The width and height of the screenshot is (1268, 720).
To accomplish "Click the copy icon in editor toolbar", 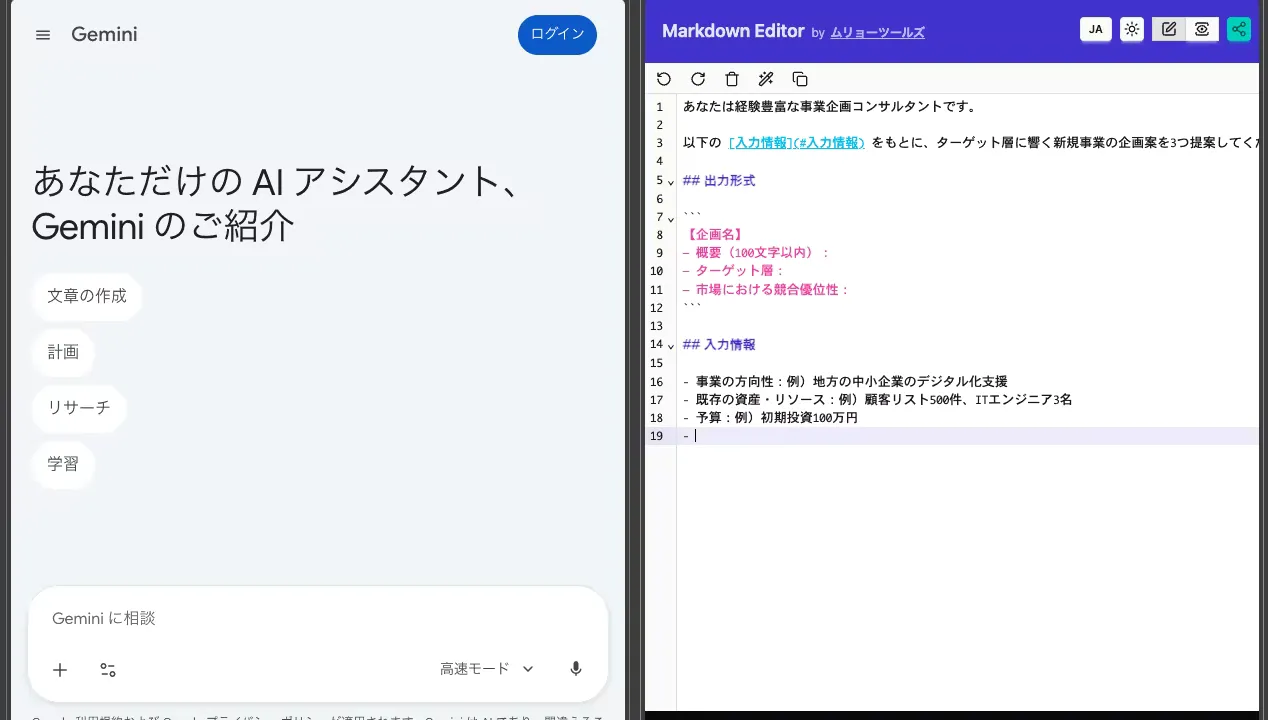I will (x=800, y=79).
